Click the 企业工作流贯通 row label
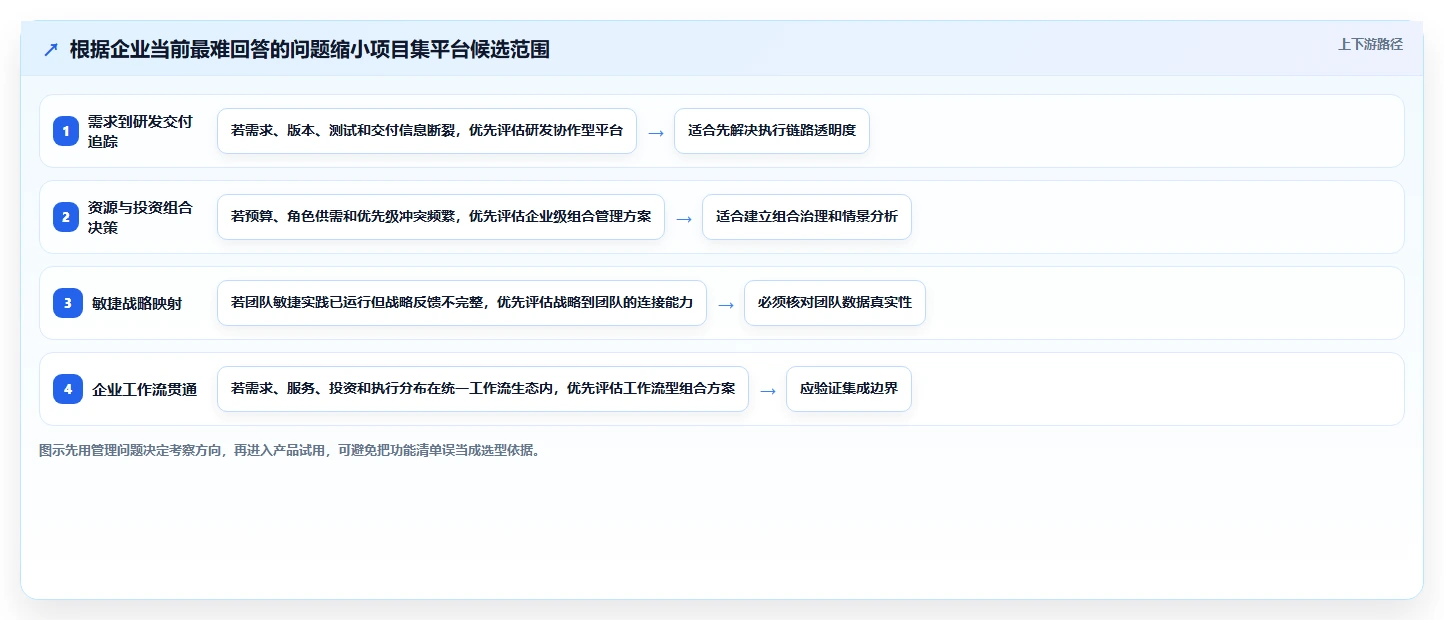 click(144, 390)
